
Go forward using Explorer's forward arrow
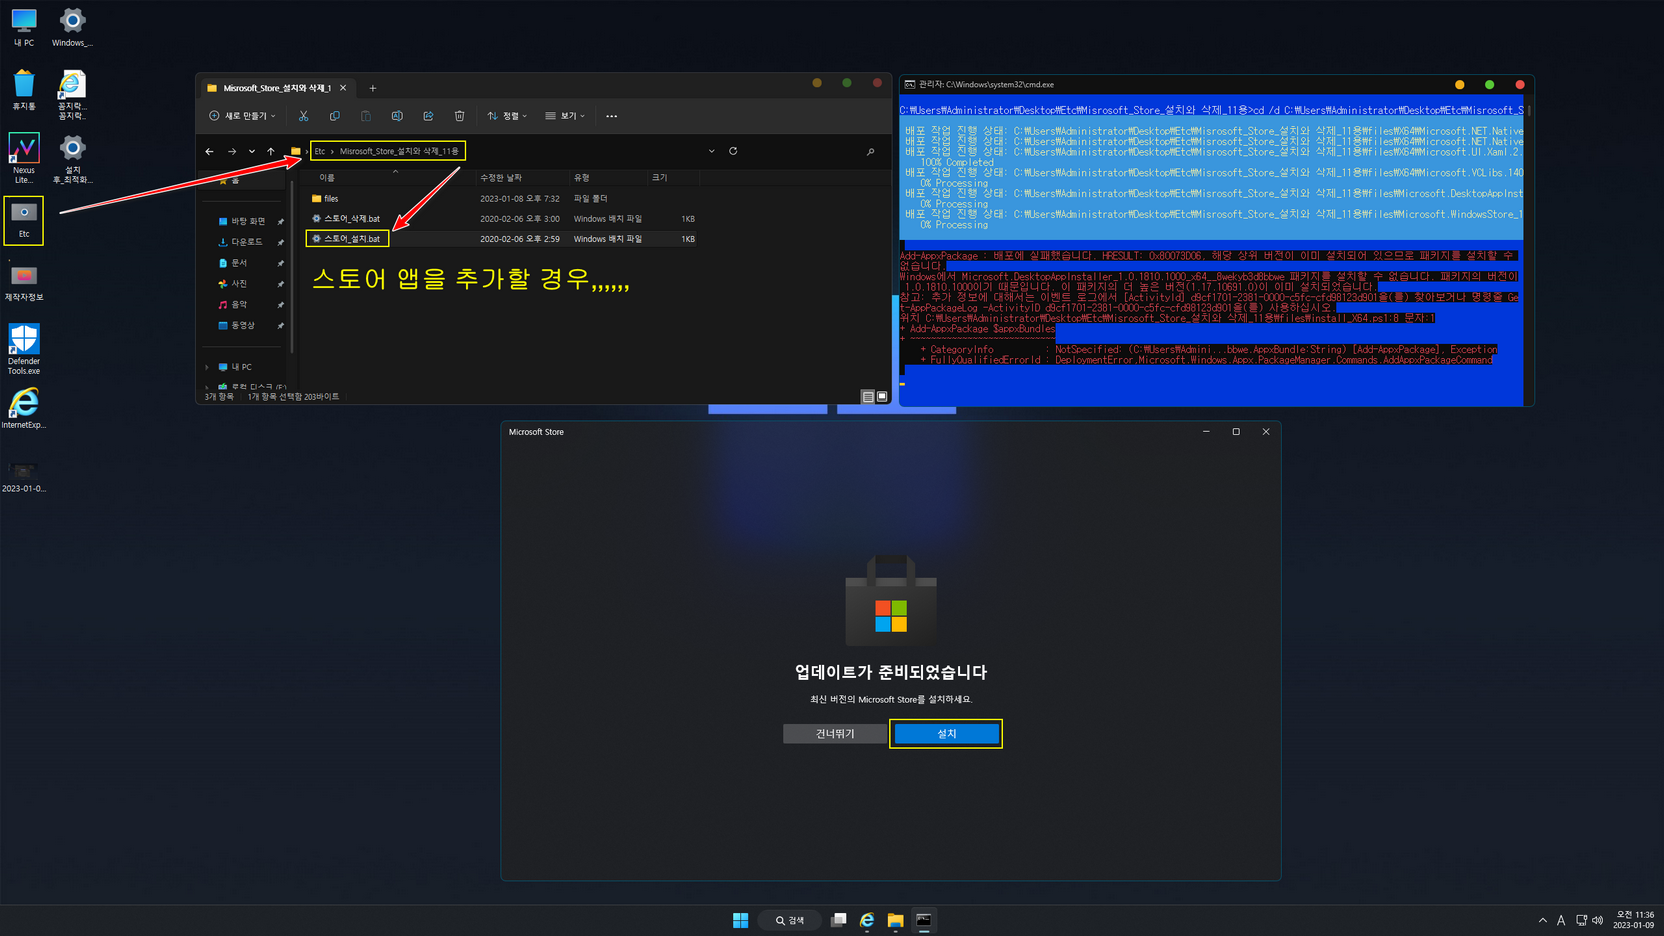tap(232, 151)
